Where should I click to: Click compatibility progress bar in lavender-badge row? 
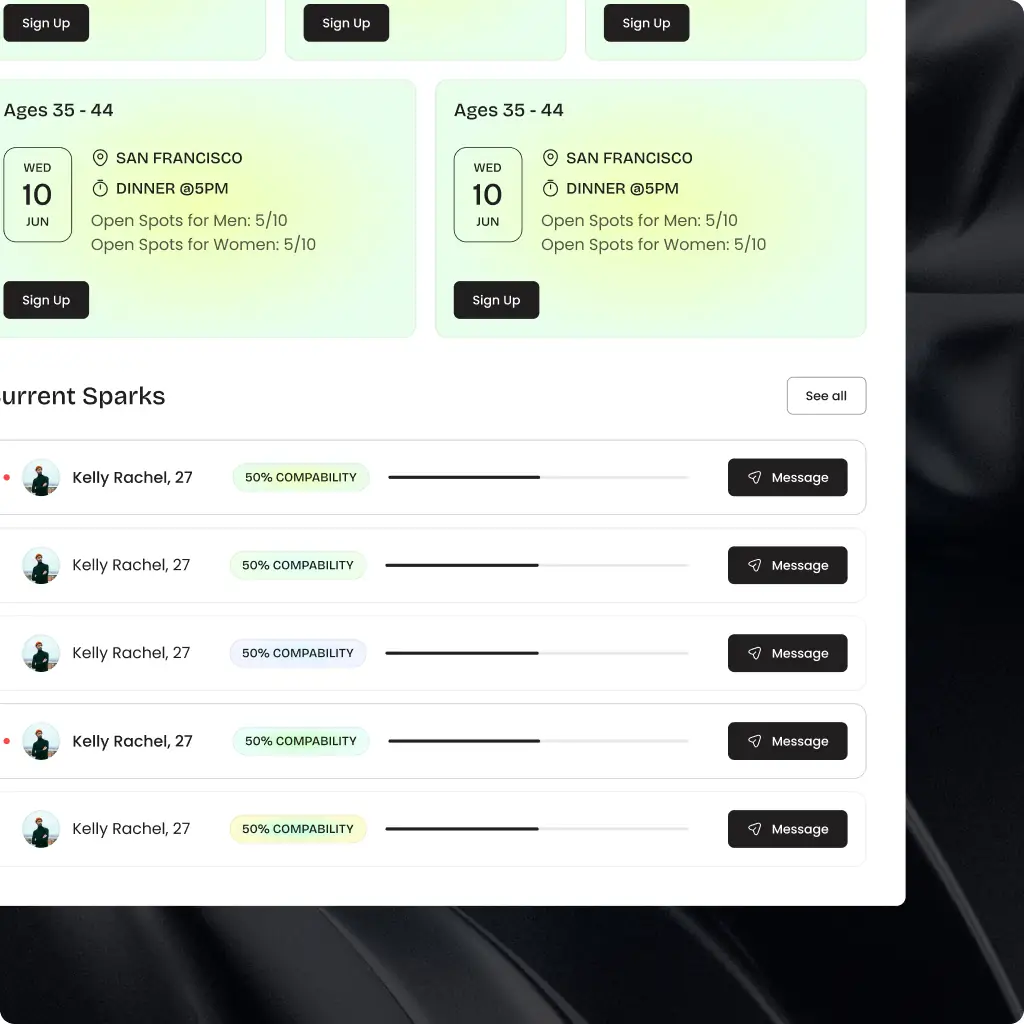(x=537, y=653)
